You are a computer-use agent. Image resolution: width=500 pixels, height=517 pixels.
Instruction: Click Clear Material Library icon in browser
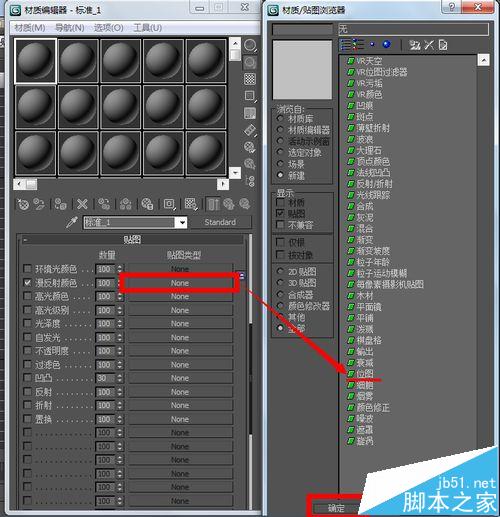pyautogui.click(x=443, y=45)
